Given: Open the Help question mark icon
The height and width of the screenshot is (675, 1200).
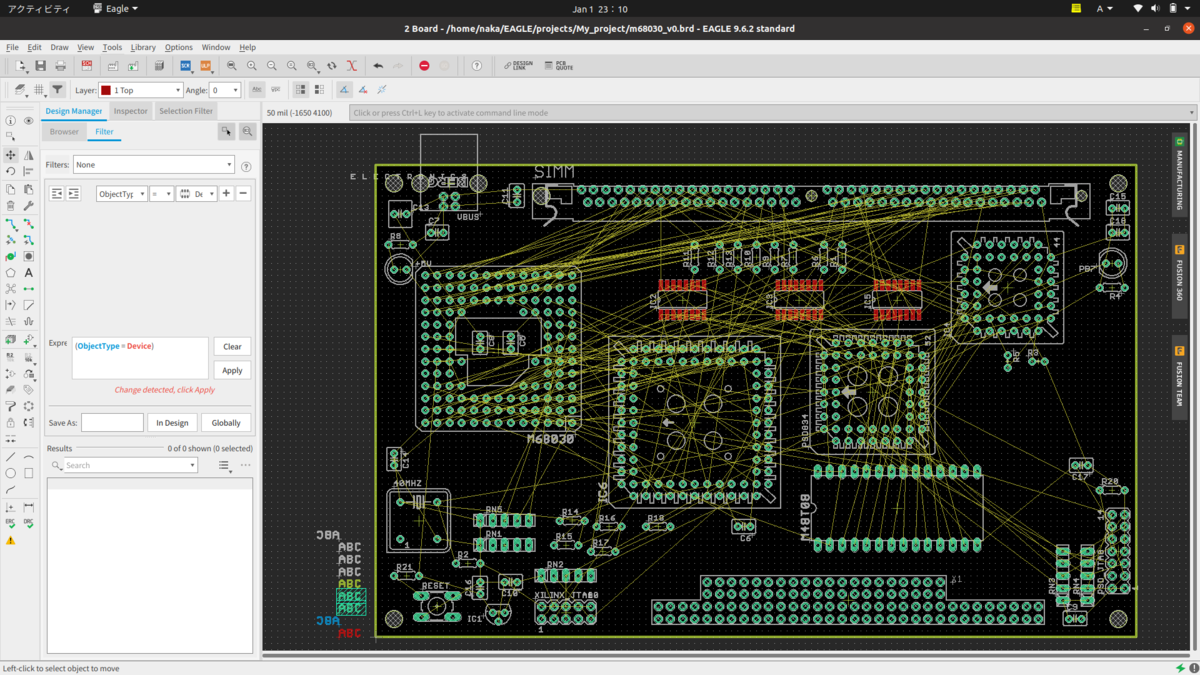Looking at the screenshot, I should (477, 66).
